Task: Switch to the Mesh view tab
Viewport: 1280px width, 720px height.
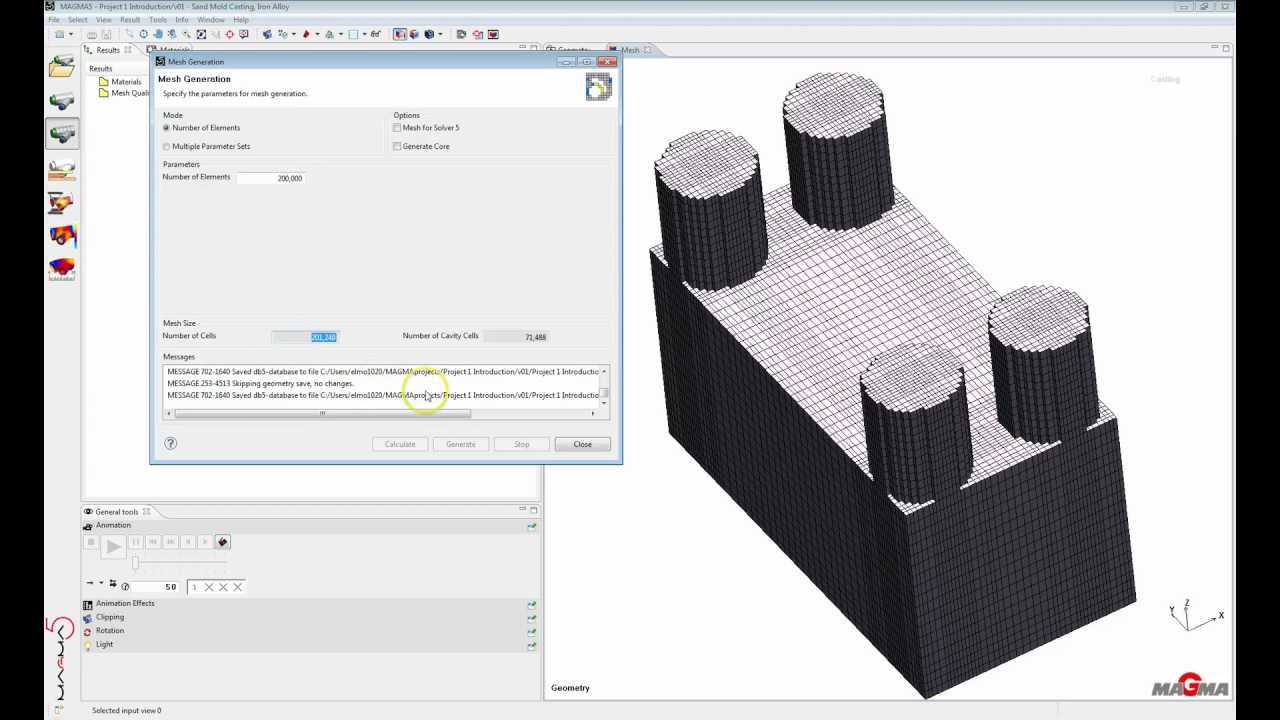Action: tap(630, 50)
